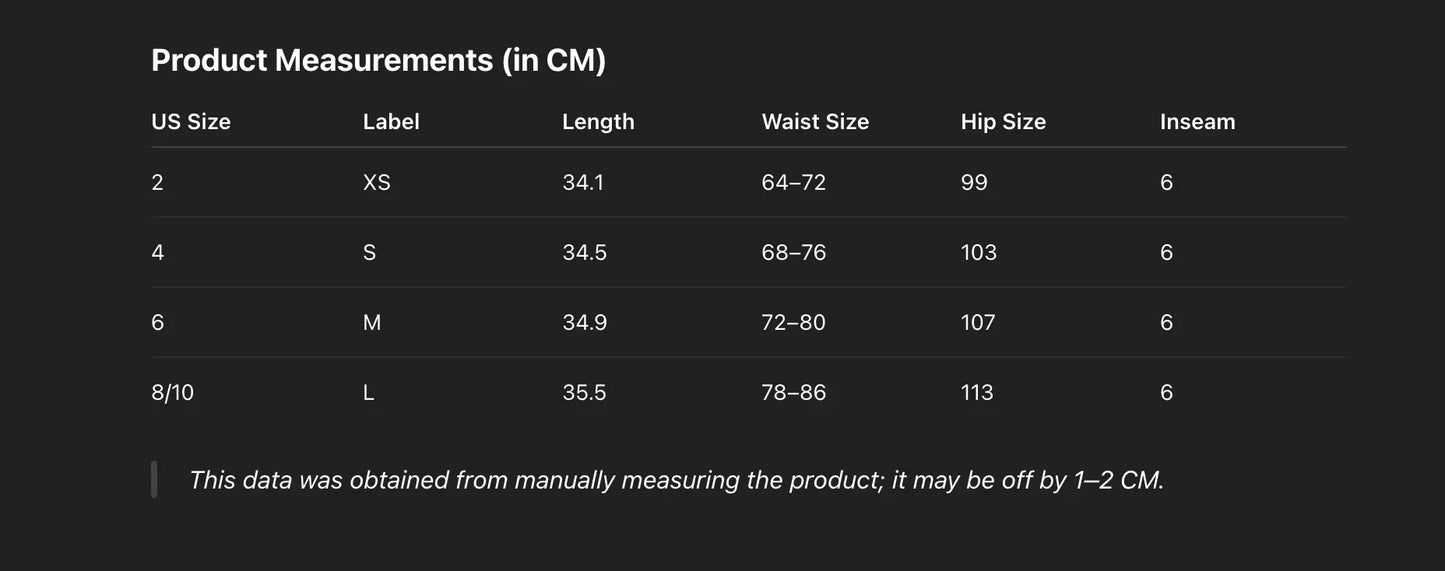
Task: Click the manual measurement disclaimer note
Action: click(676, 480)
